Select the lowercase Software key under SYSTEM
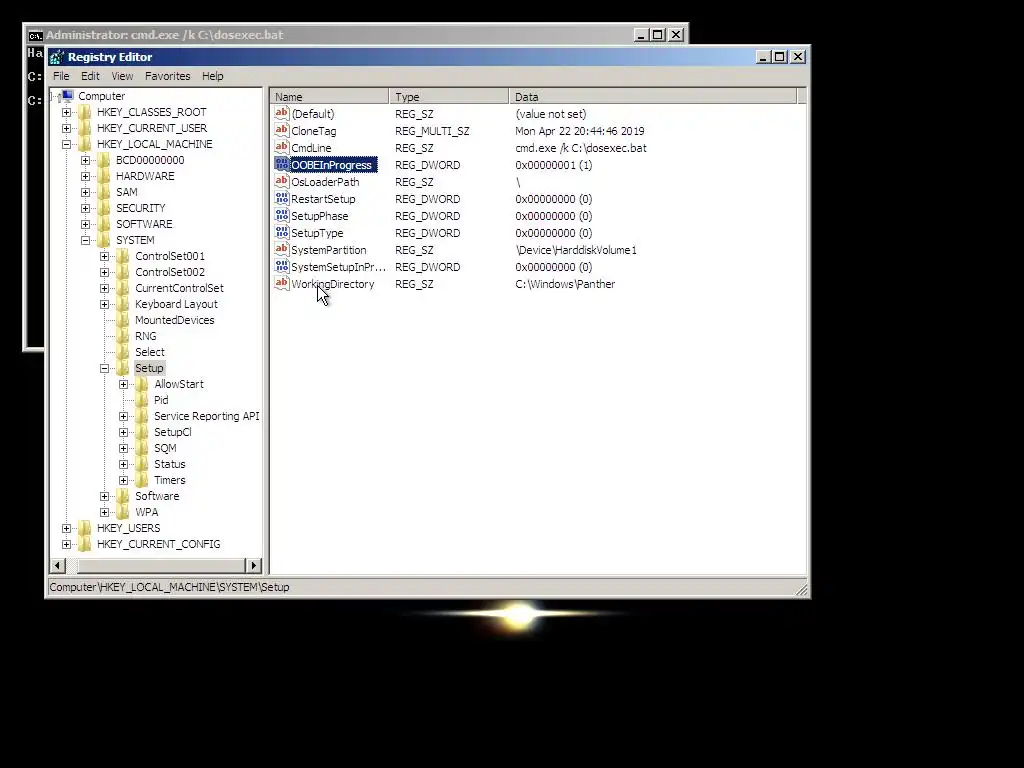Image resolution: width=1024 pixels, height=768 pixels. pyautogui.click(x=157, y=496)
